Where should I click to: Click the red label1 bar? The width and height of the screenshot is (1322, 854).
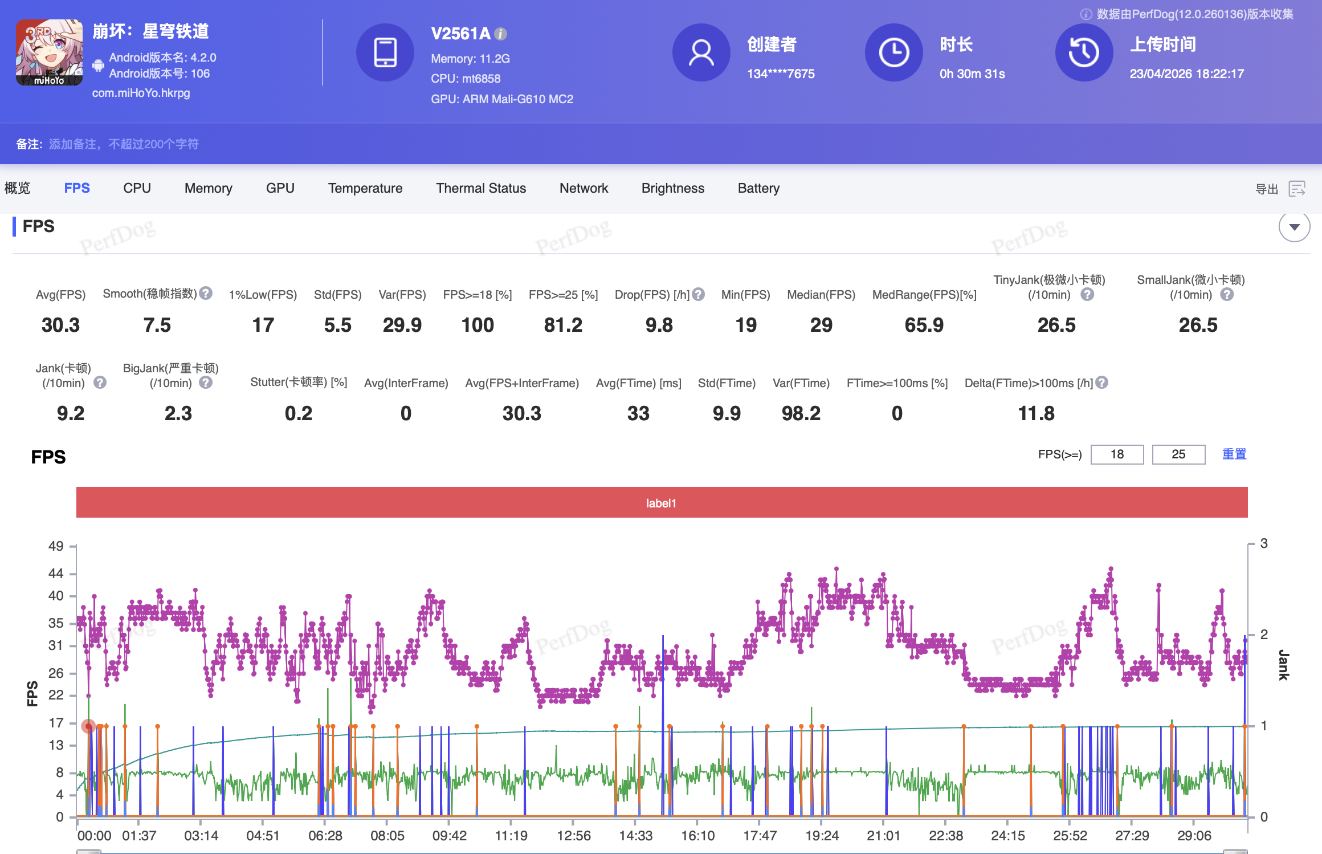(x=661, y=503)
